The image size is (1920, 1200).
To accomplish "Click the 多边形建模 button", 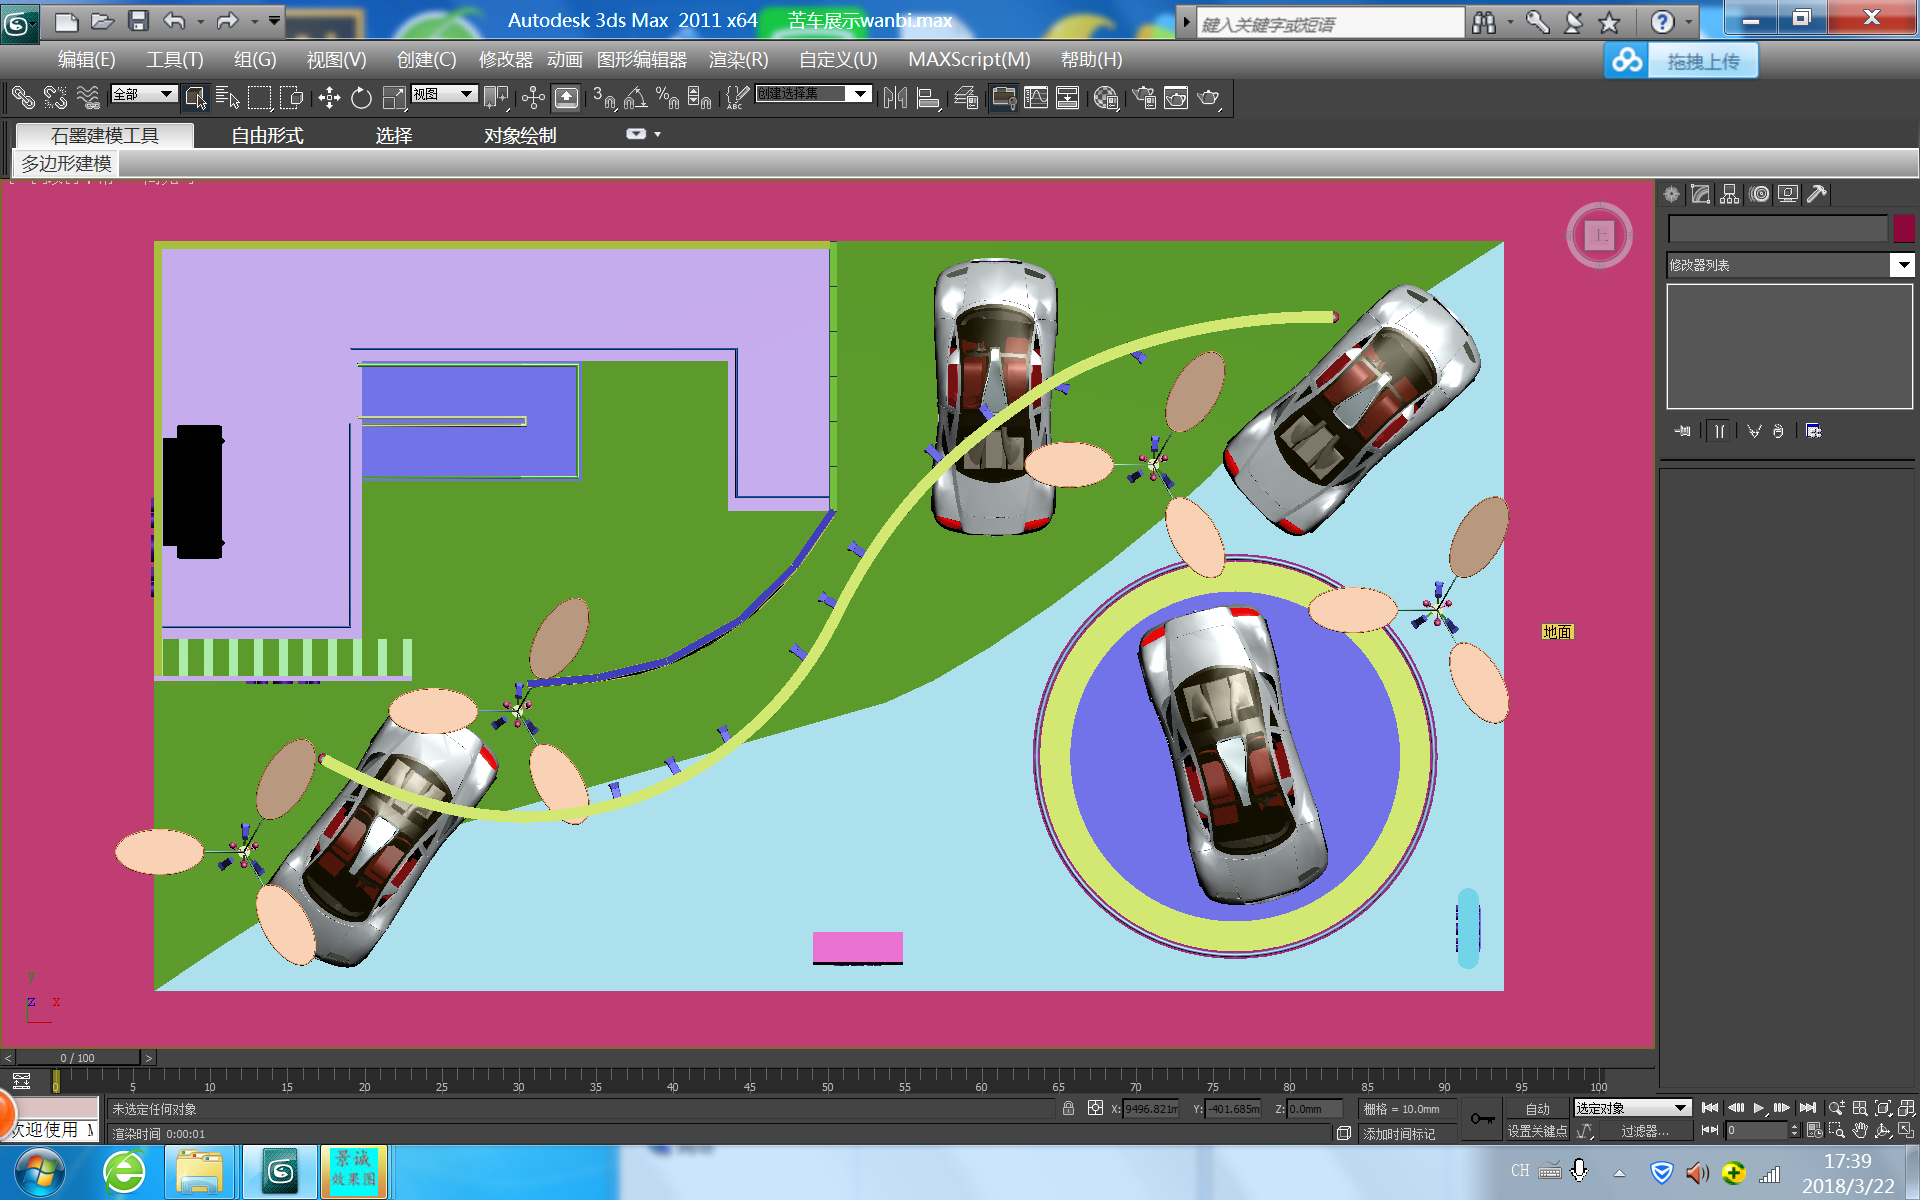I will coord(66,163).
